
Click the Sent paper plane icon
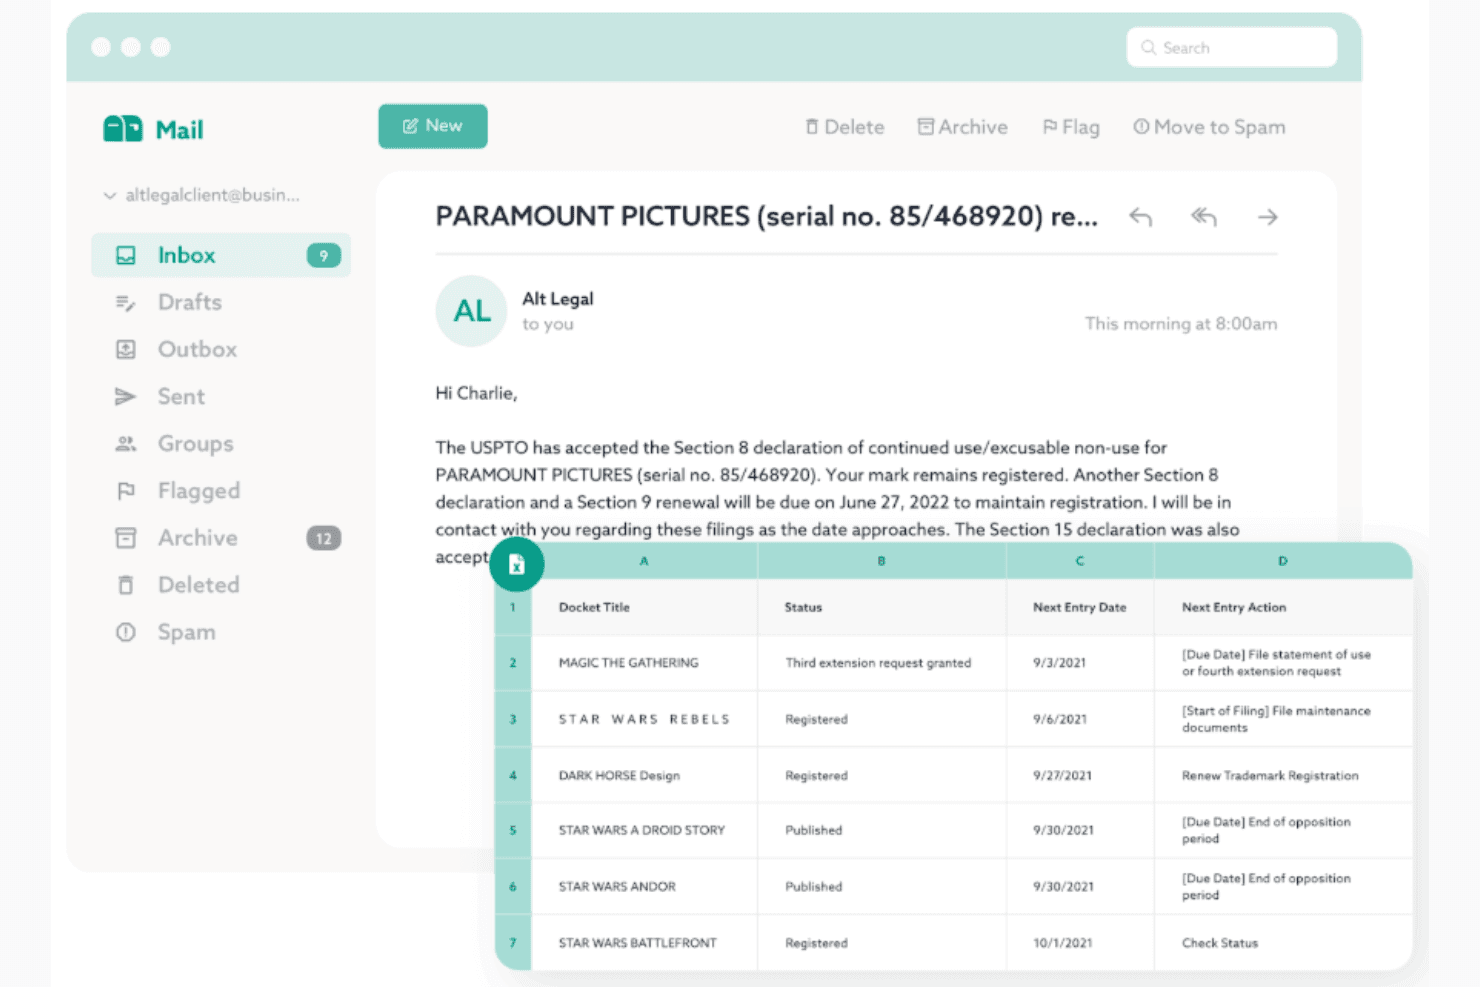coord(126,396)
